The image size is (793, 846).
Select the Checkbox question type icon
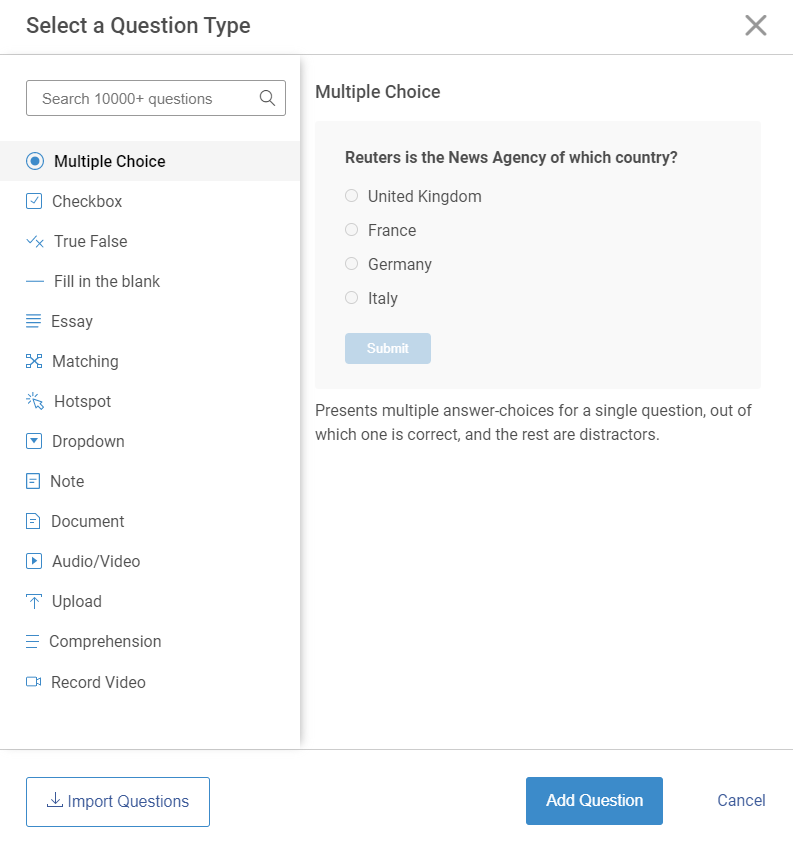tap(34, 201)
